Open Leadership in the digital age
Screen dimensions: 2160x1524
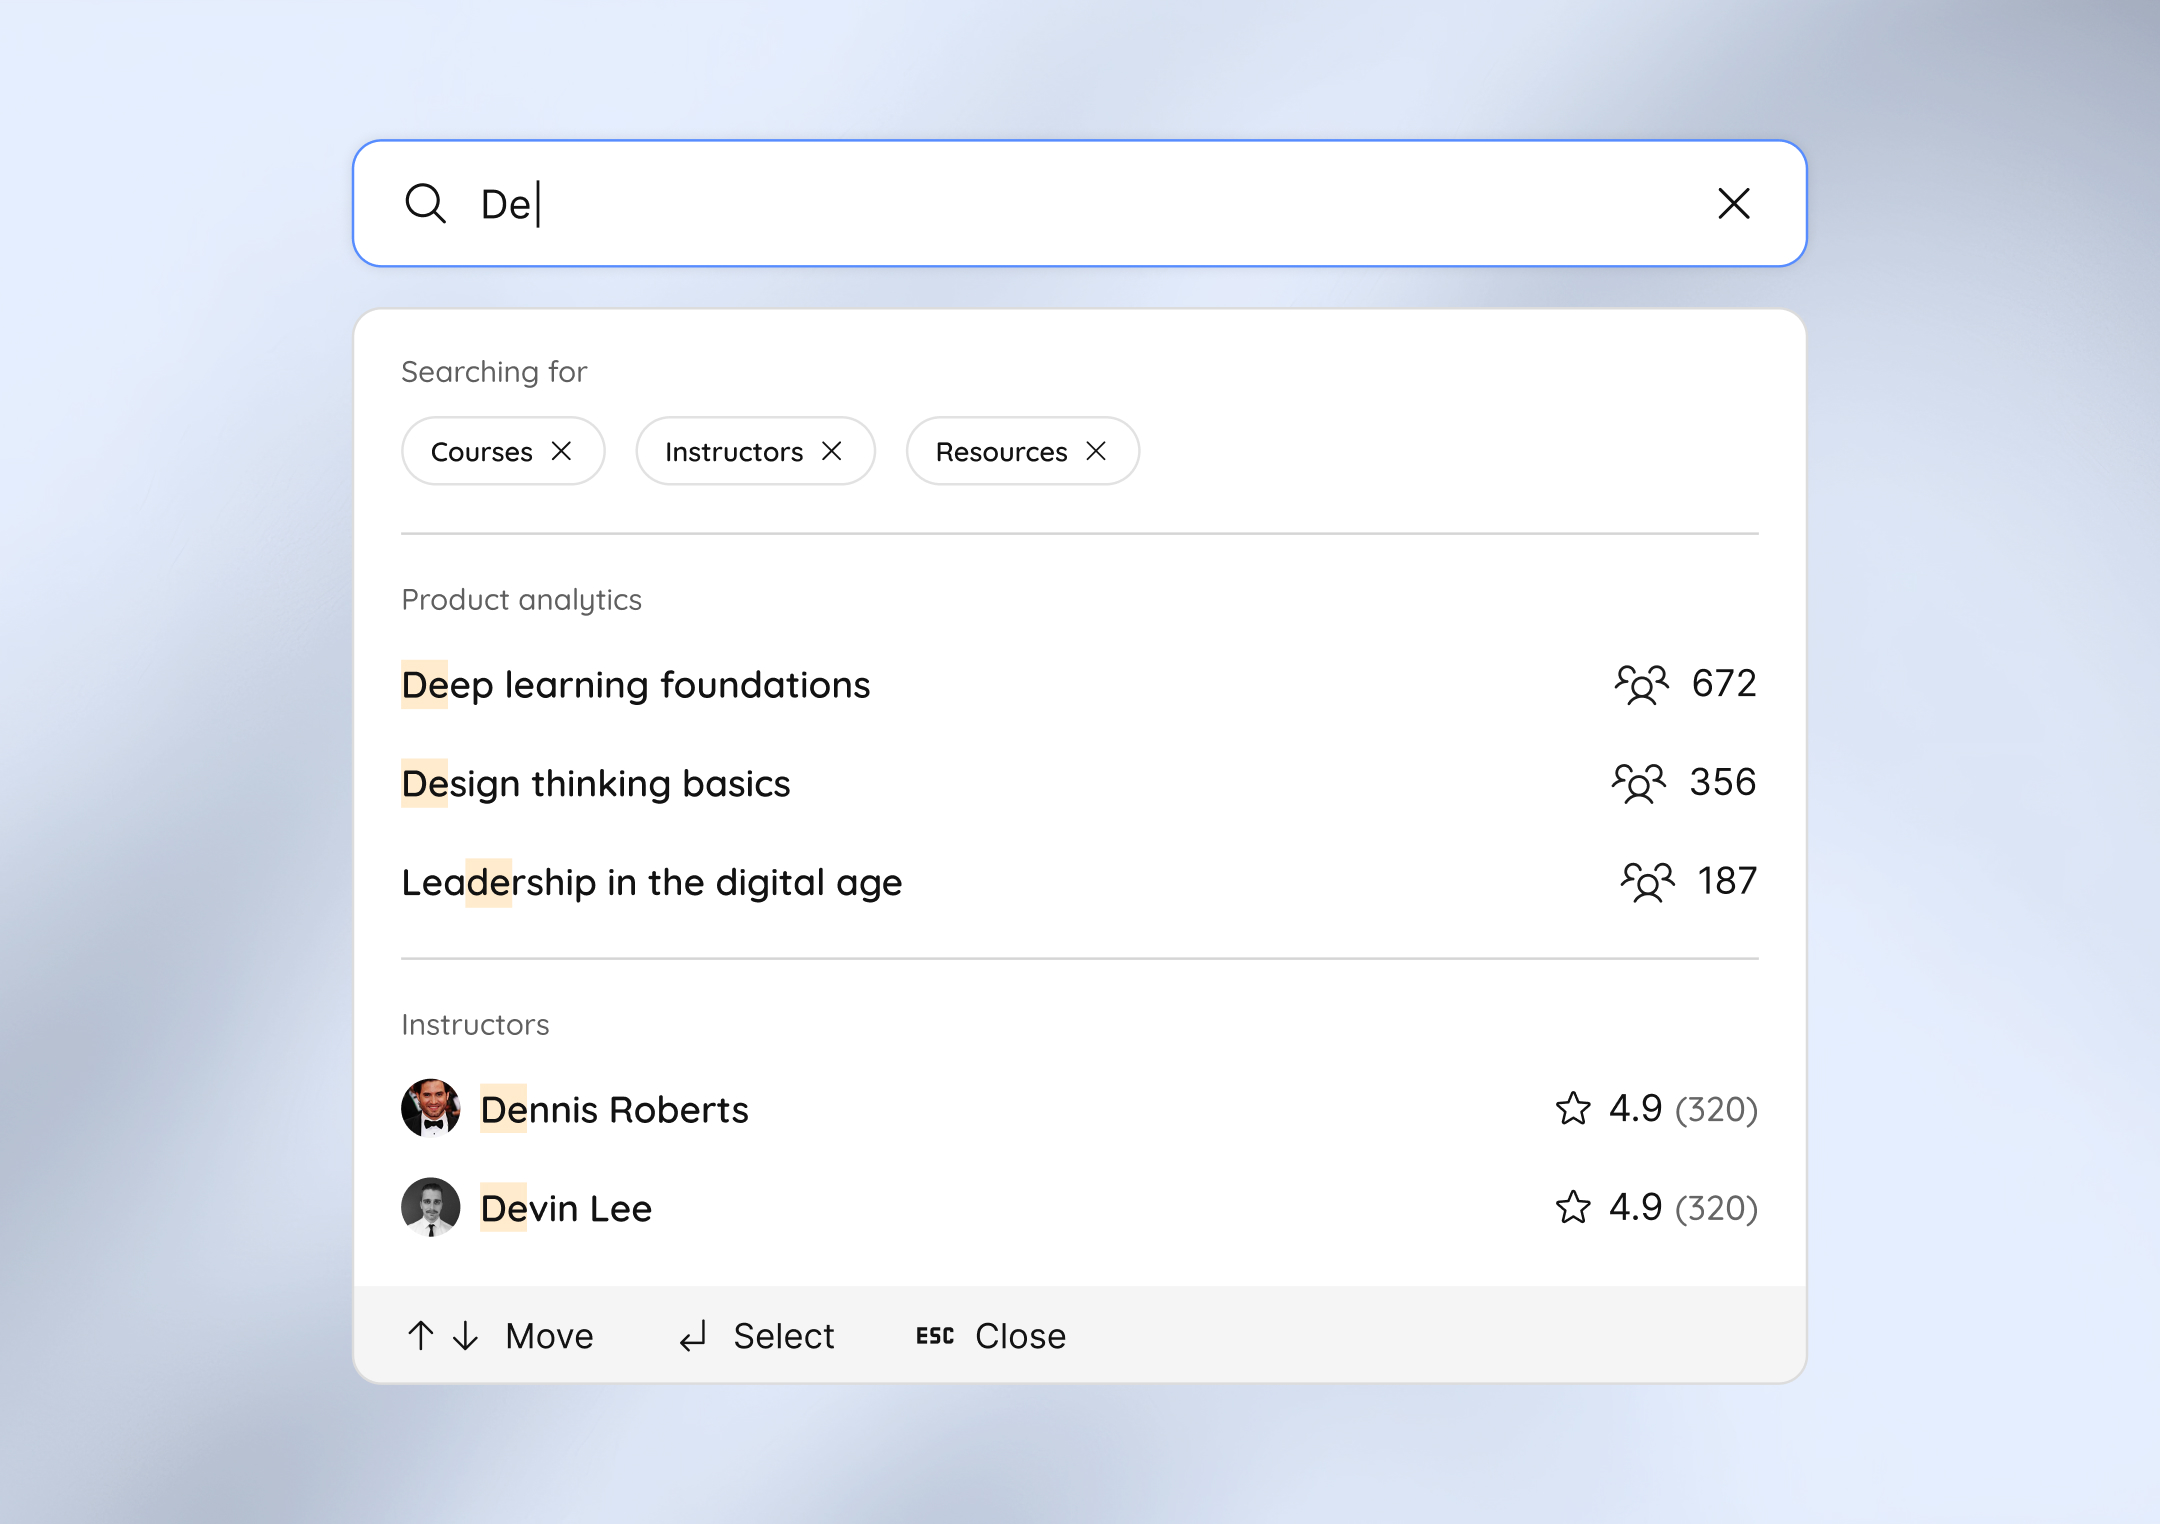[x=652, y=883]
